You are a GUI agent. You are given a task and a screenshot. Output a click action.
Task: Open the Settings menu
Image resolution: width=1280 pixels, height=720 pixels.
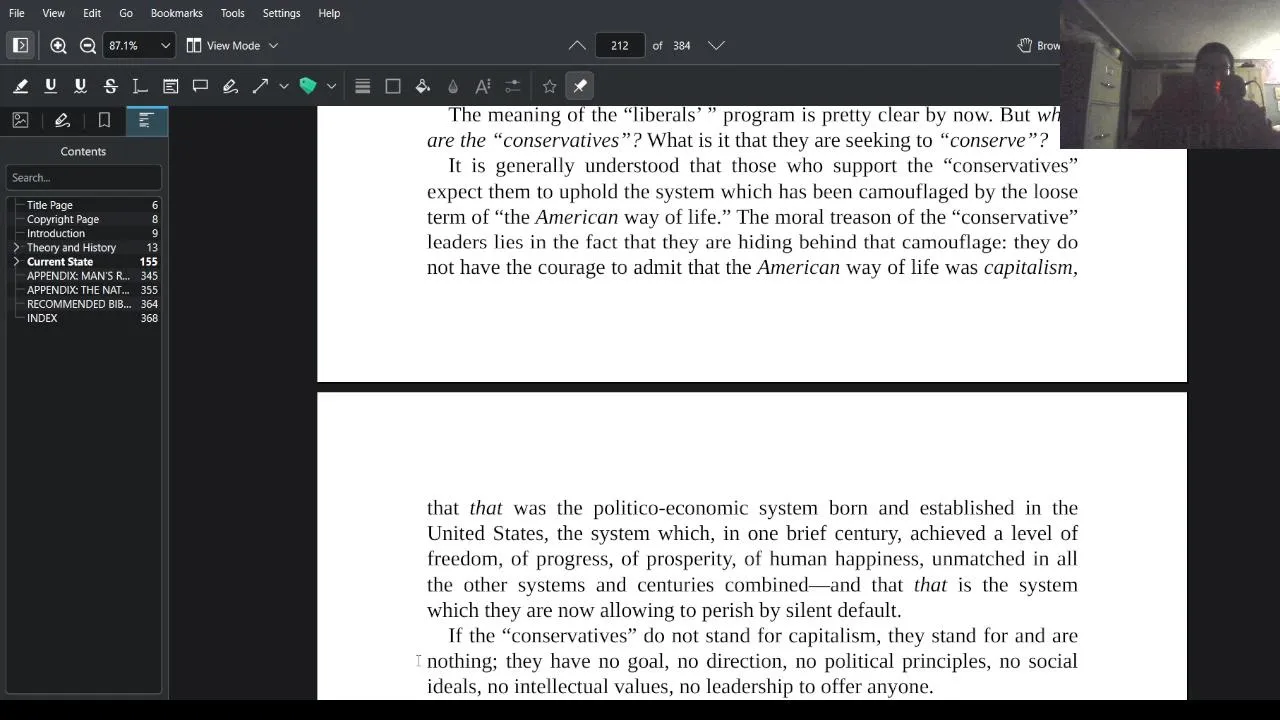281,13
